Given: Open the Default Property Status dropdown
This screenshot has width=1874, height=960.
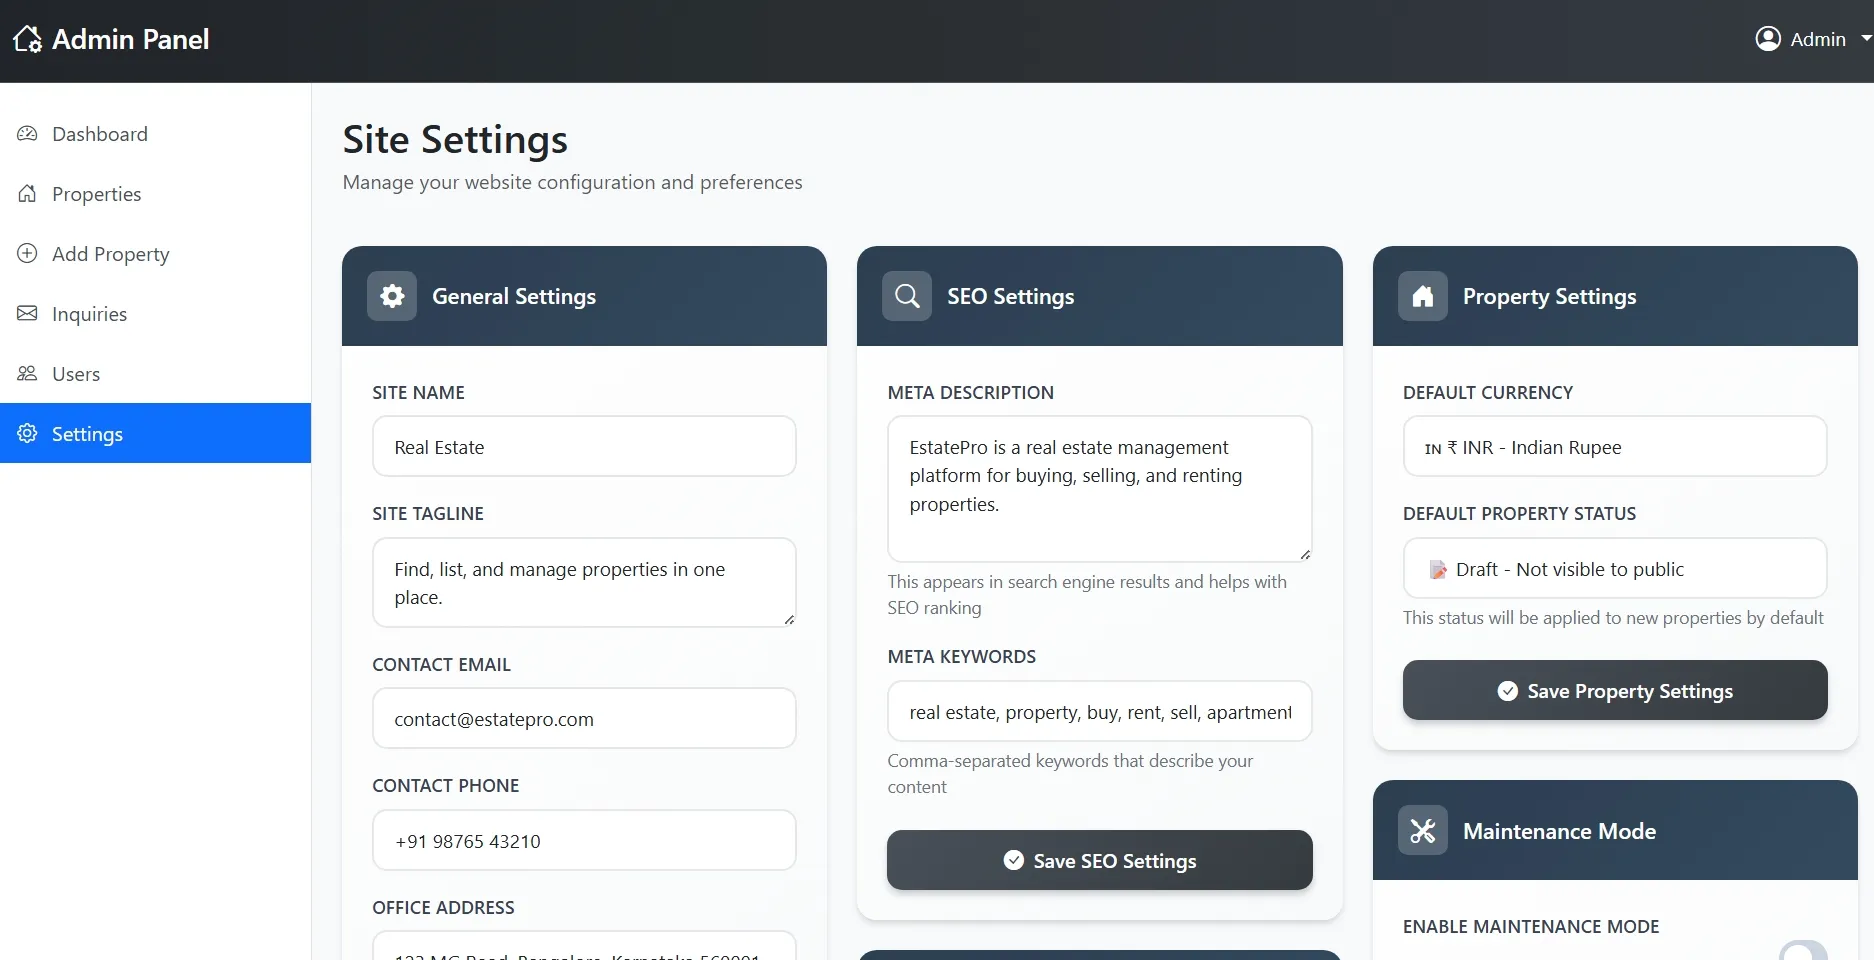Looking at the screenshot, I should coord(1613,568).
